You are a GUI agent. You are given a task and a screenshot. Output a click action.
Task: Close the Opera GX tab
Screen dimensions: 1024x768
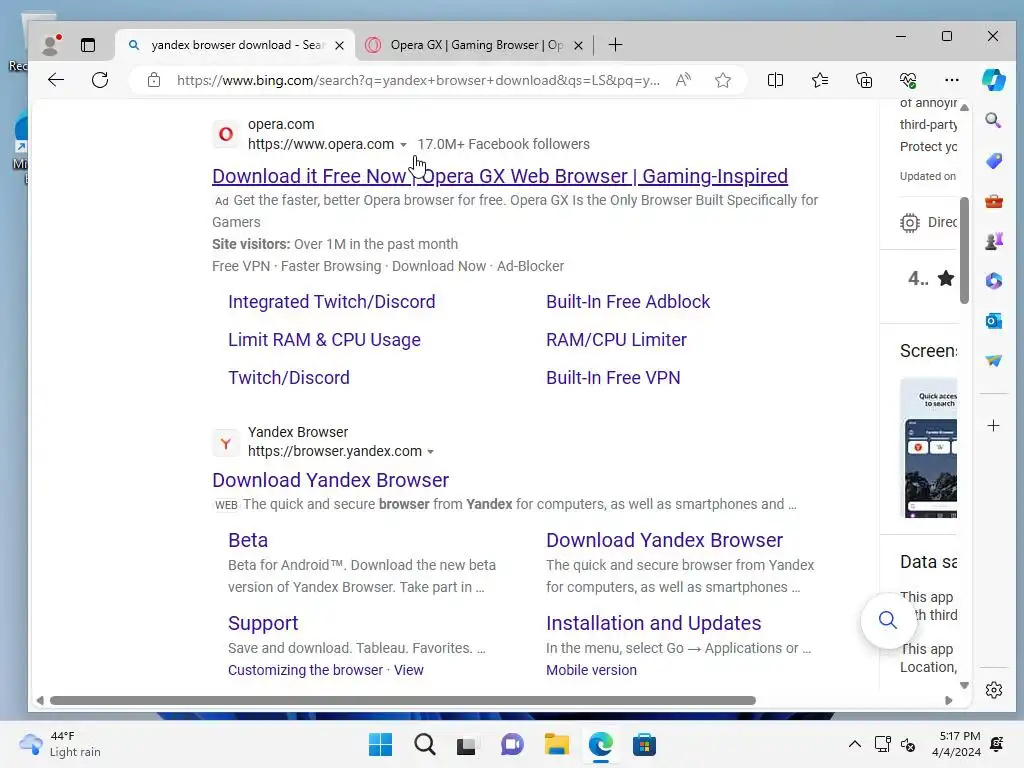(578, 45)
